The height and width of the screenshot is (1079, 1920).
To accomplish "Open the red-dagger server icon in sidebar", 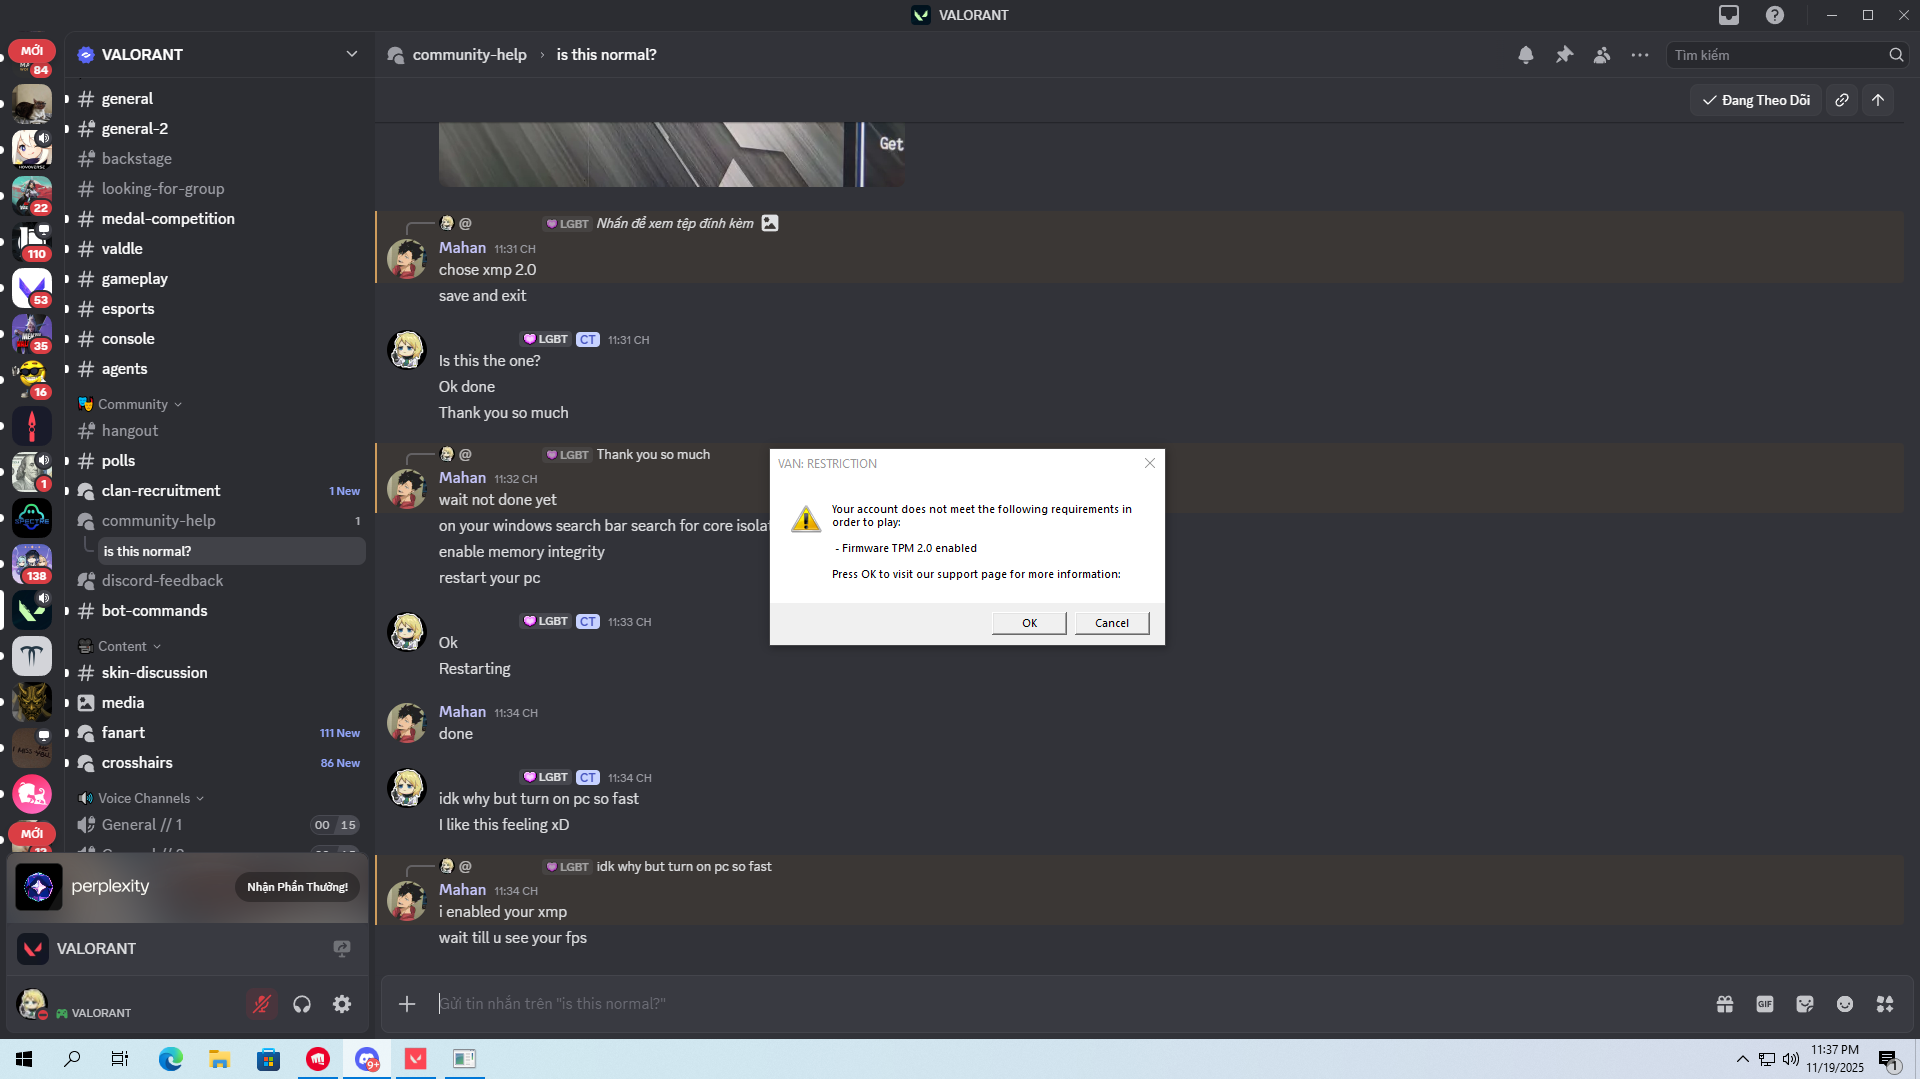I will pos(32,426).
